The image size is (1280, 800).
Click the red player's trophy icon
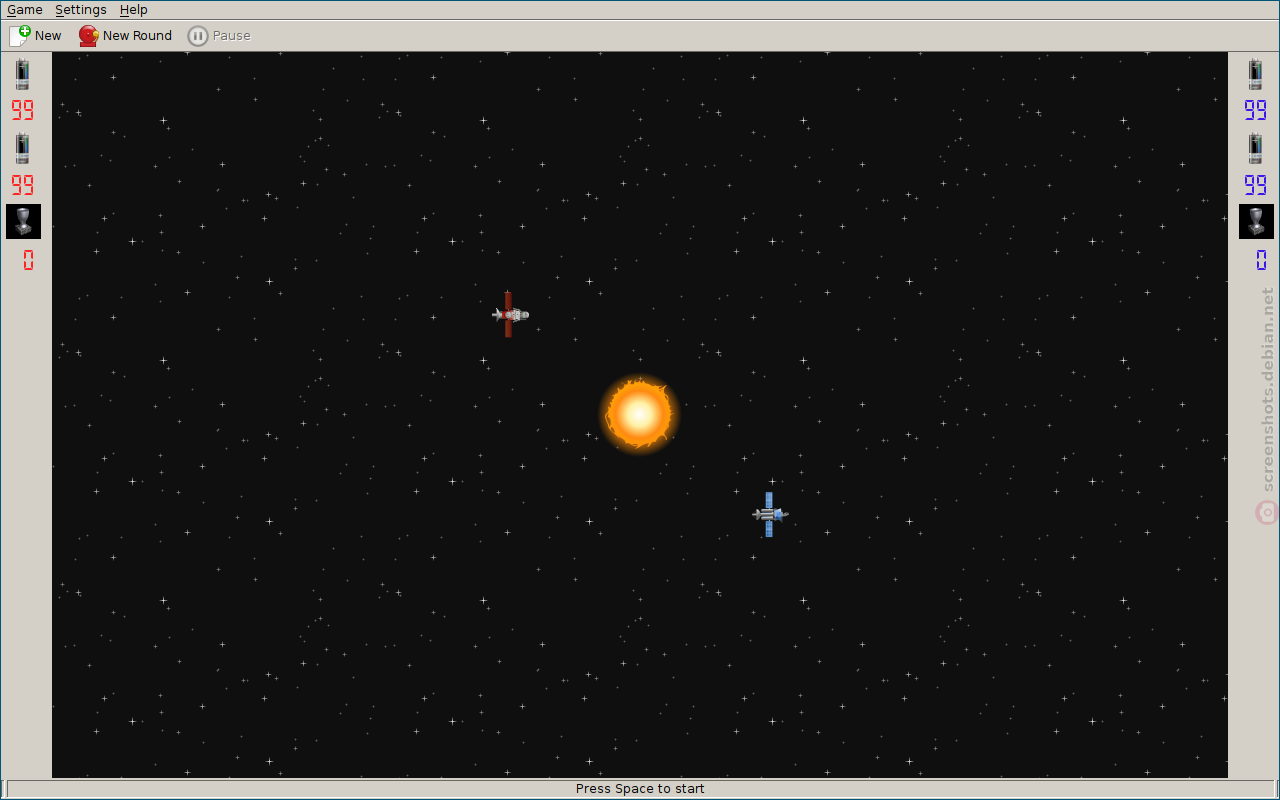tap(23, 221)
